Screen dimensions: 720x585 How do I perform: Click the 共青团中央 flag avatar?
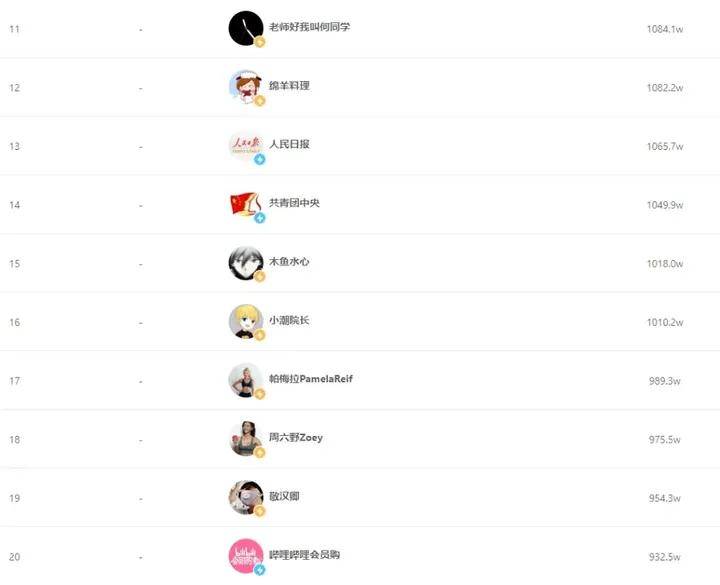[246, 205]
